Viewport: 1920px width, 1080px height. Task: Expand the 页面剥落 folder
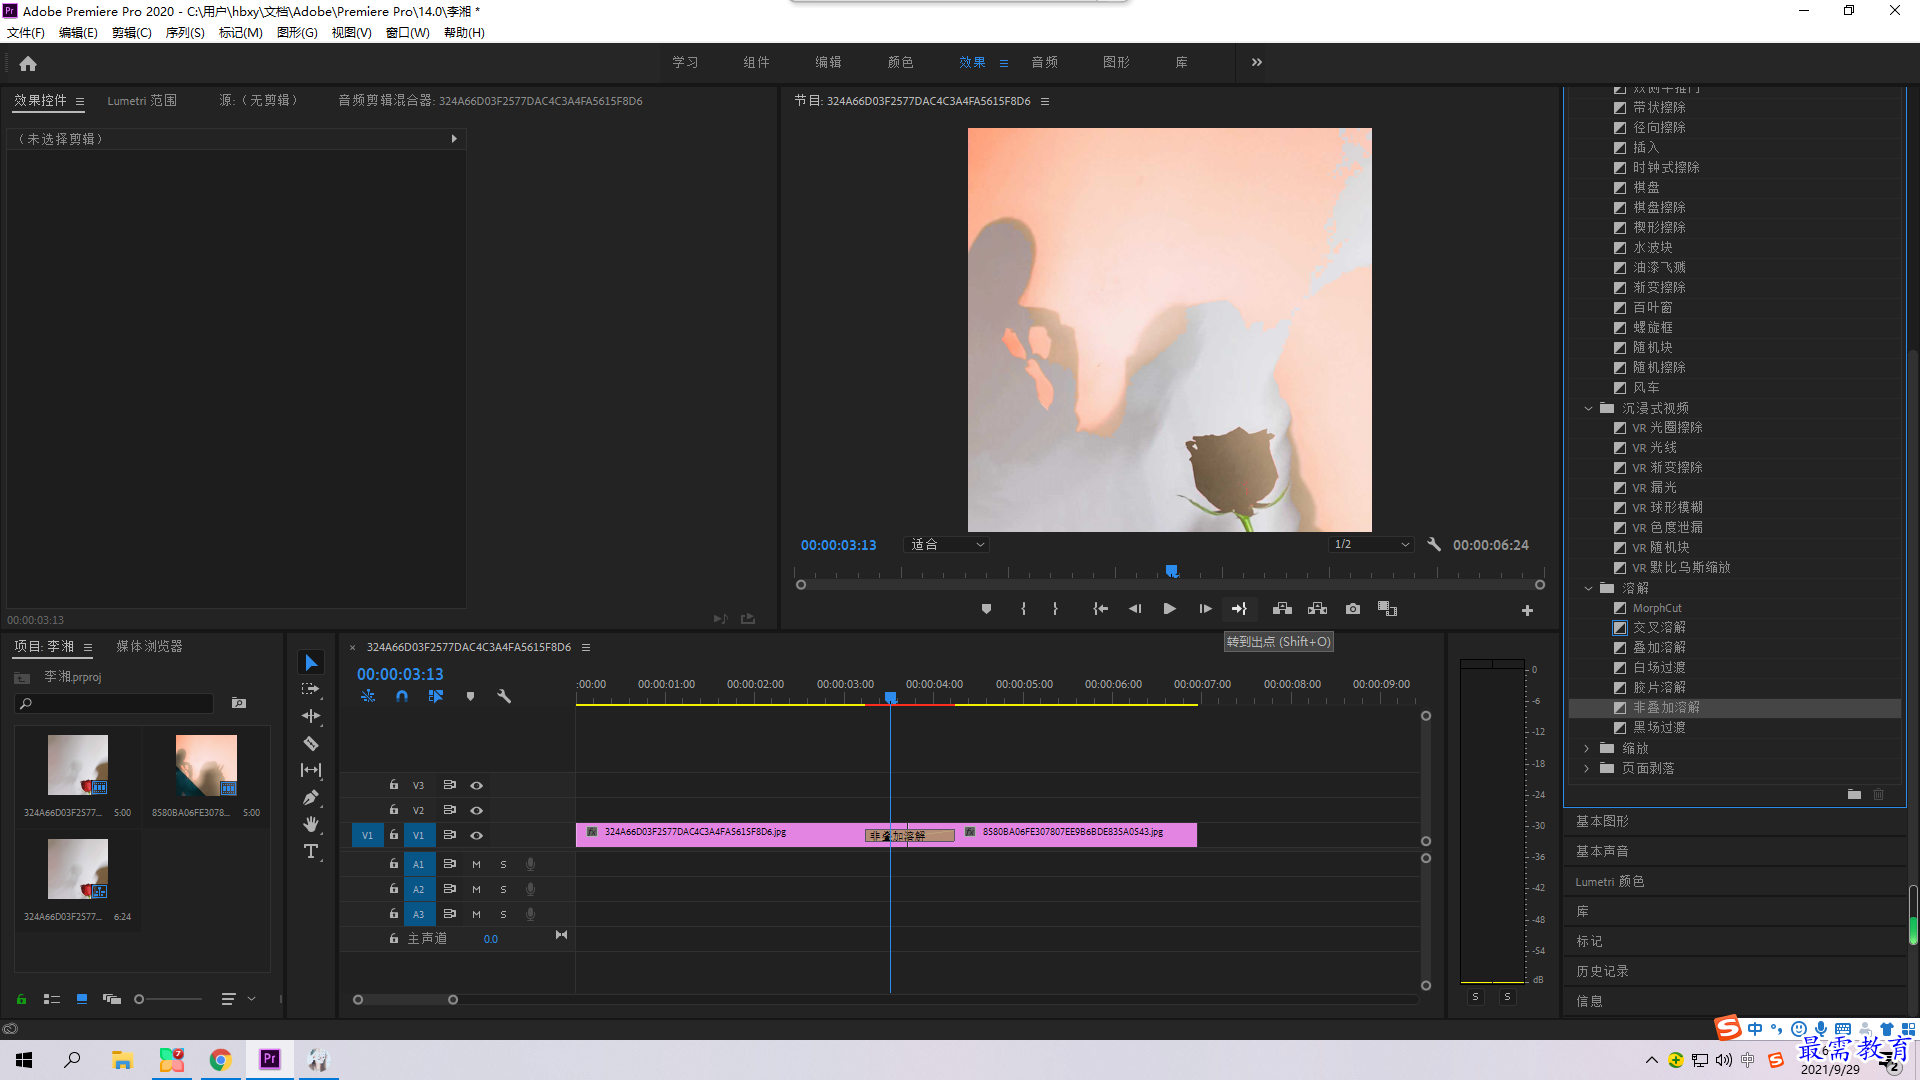(x=1587, y=768)
